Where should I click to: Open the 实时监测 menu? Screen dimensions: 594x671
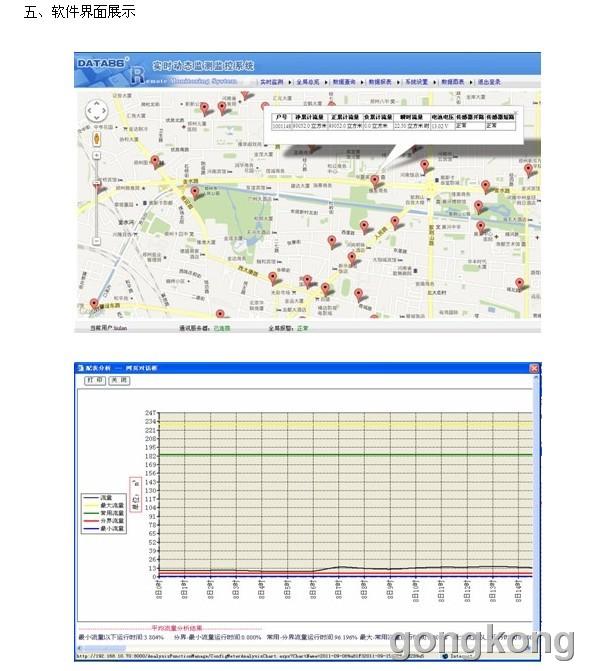pos(272,82)
